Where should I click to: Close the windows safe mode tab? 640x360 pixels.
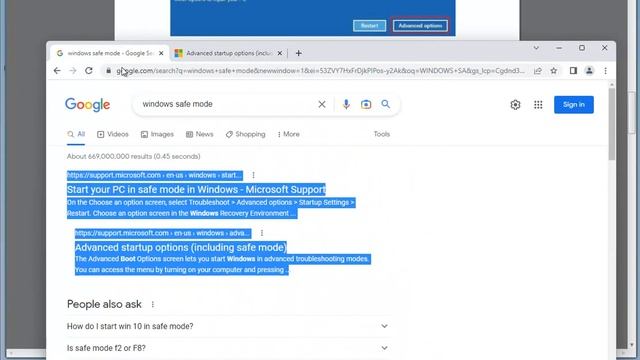(x=161, y=53)
